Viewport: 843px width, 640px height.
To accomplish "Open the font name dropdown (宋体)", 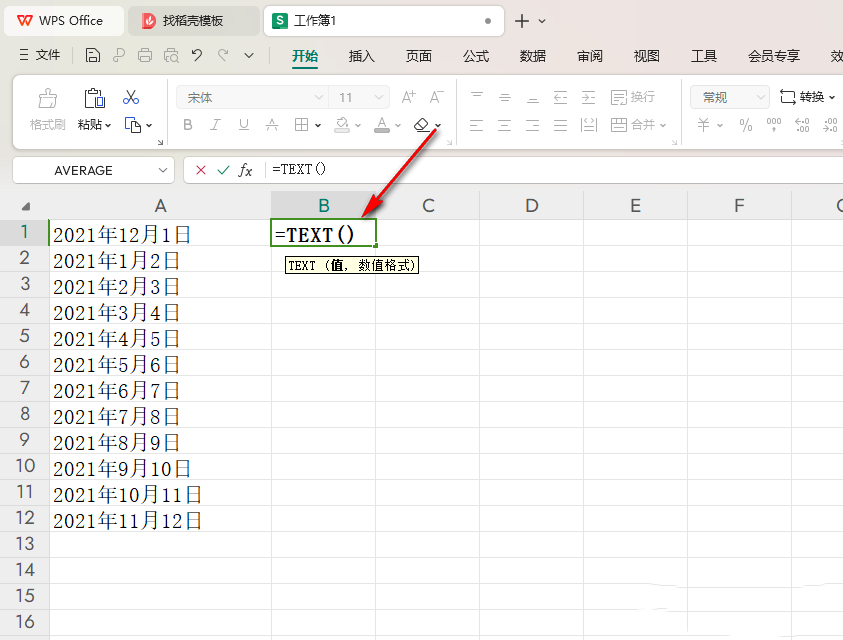I will (x=319, y=97).
